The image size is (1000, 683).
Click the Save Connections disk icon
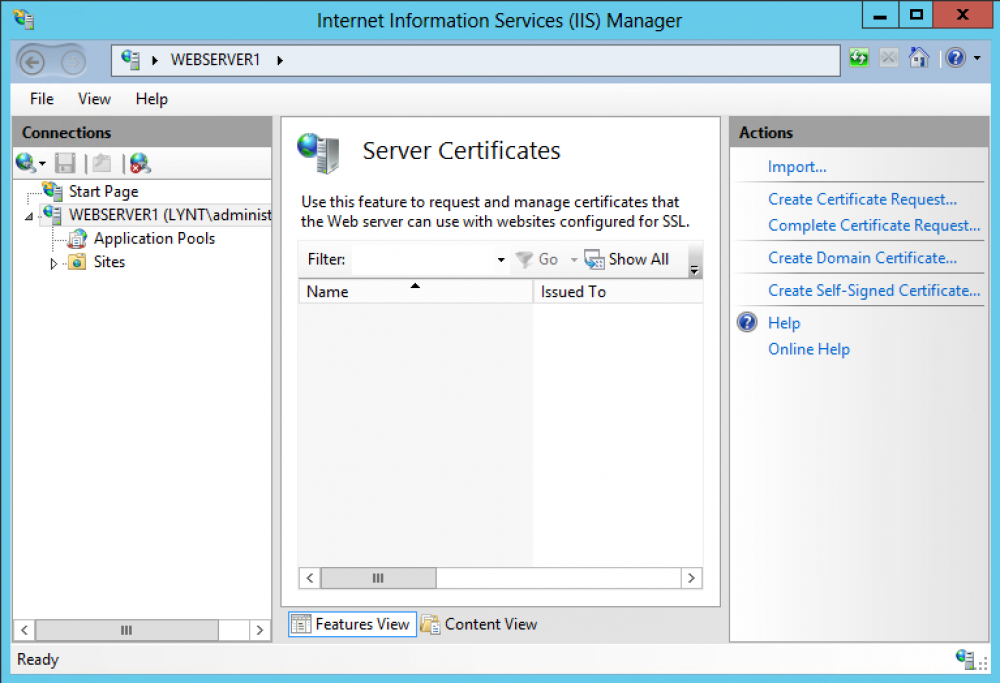pyautogui.click(x=63, y=163)
